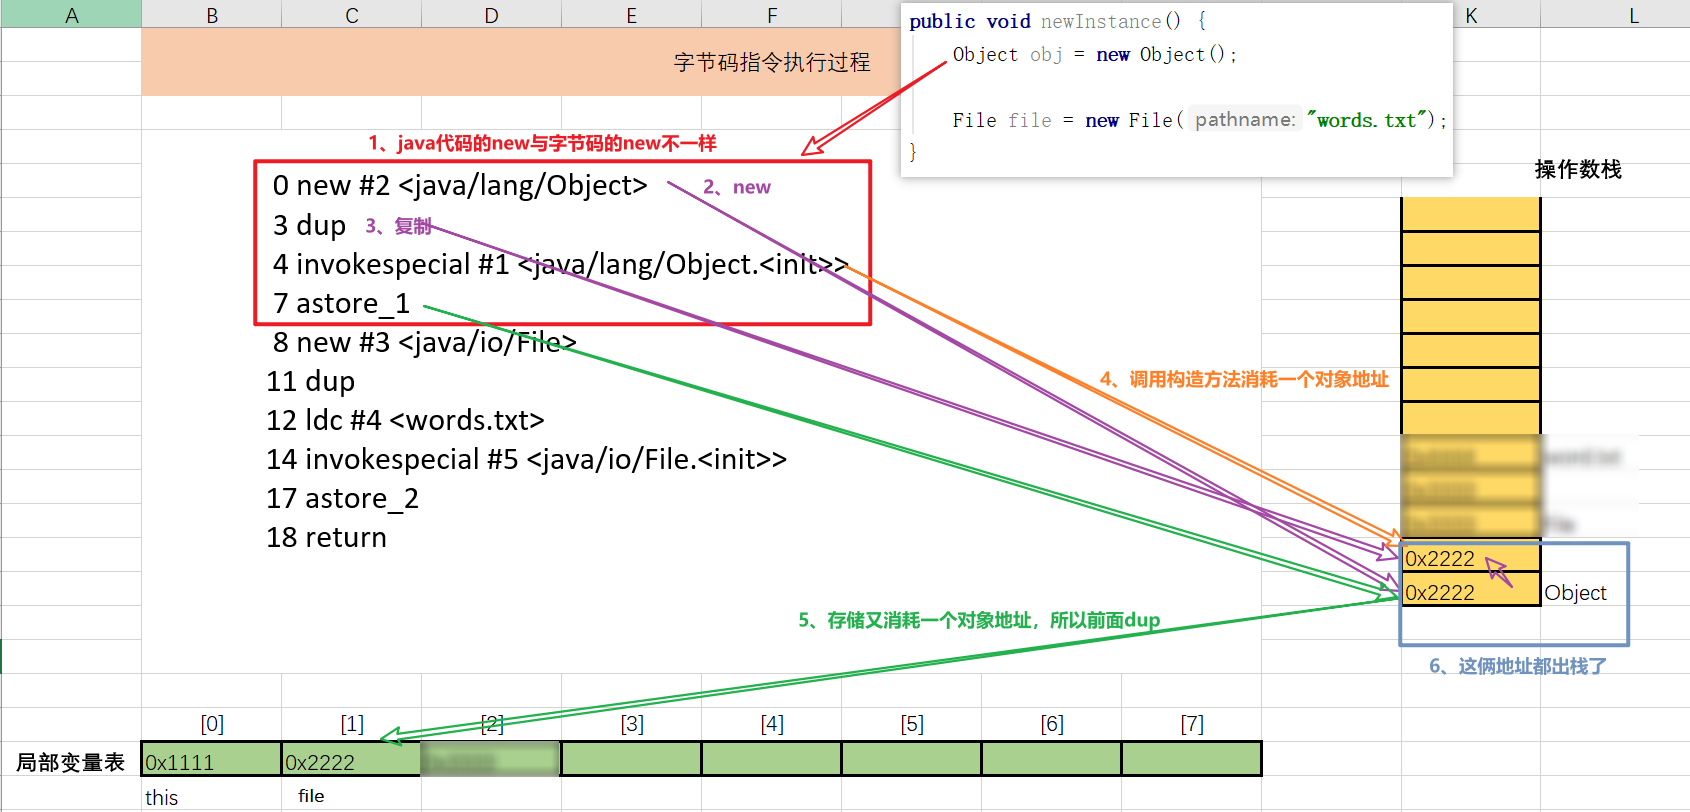The image size is (1690, 812).
Task: Click index label [7]
Action: (1192, 723)
